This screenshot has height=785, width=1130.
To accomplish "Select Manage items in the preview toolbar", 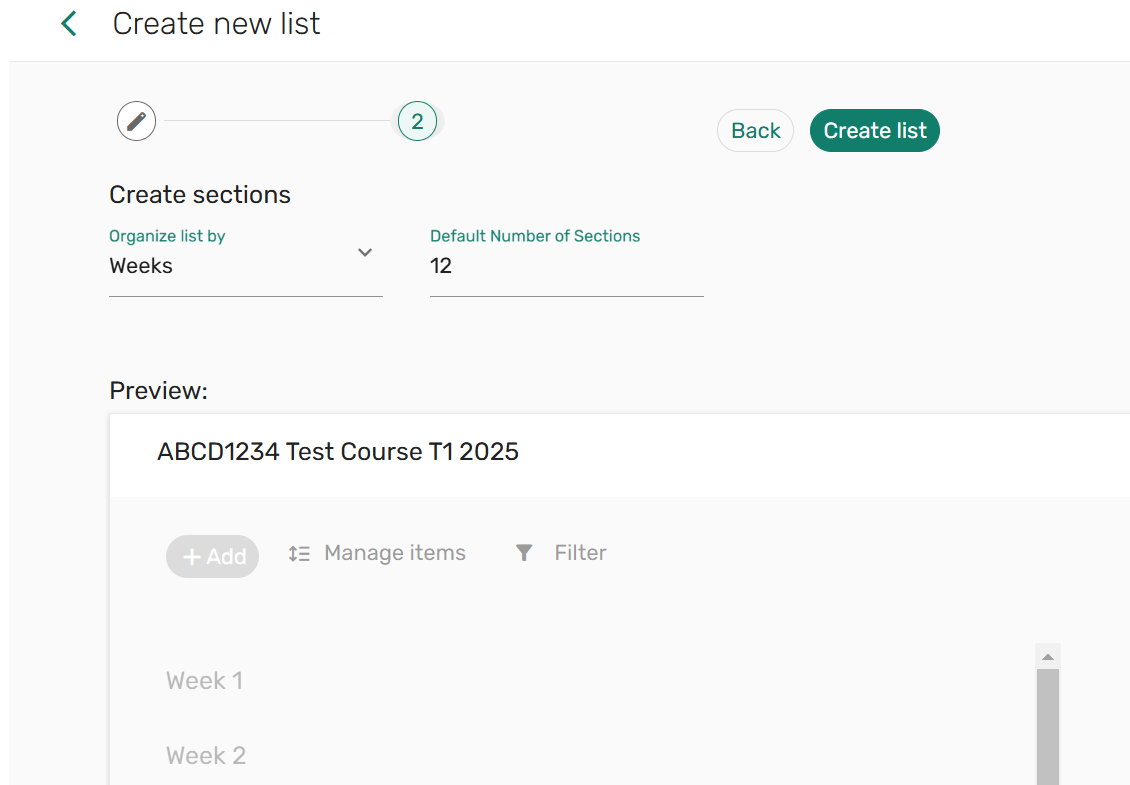I will point(394,552).
